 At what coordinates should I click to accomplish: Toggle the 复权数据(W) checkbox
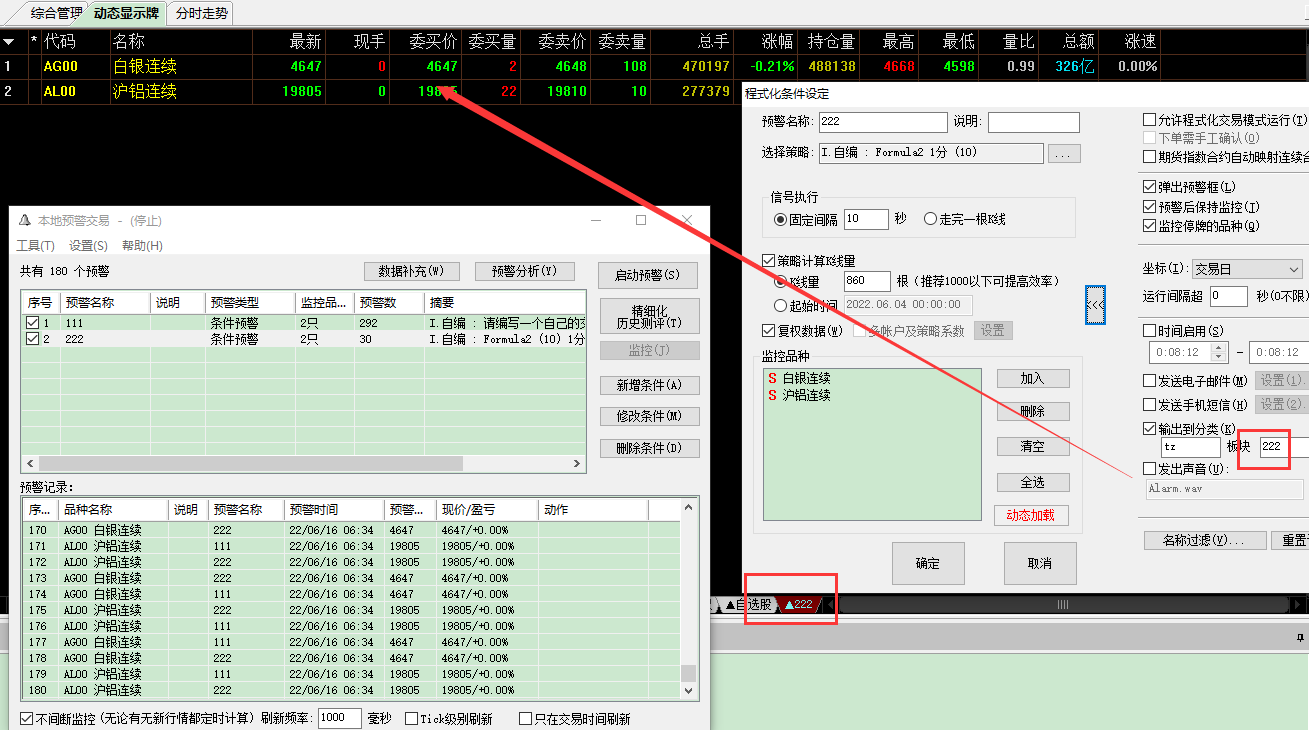coord(769,331)
